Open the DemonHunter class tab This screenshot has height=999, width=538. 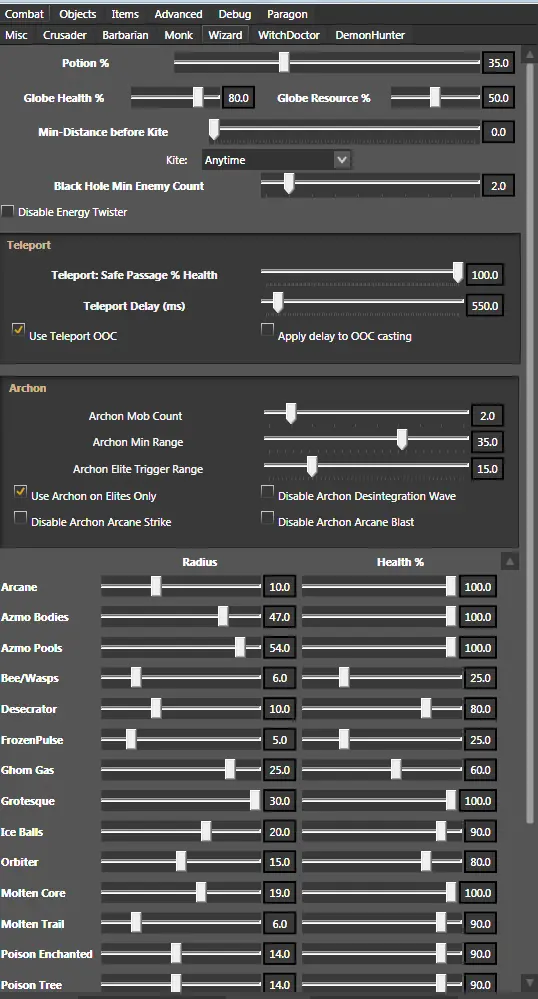click(370, 35)
